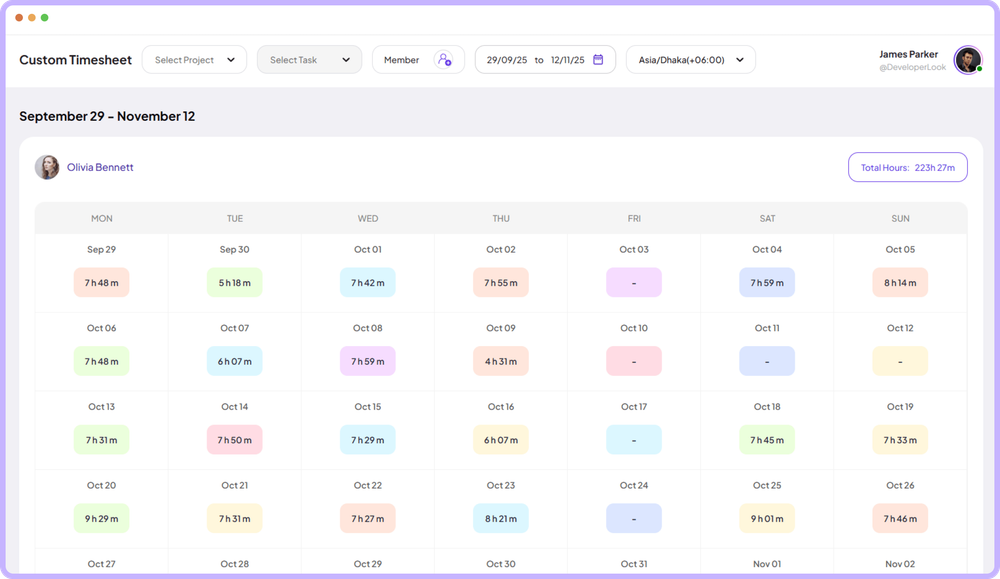Image resolution: width=1000 pixels, height=579 pixels.
Task: Open Oct 07 entry 6h 07m
Action: 235,361
